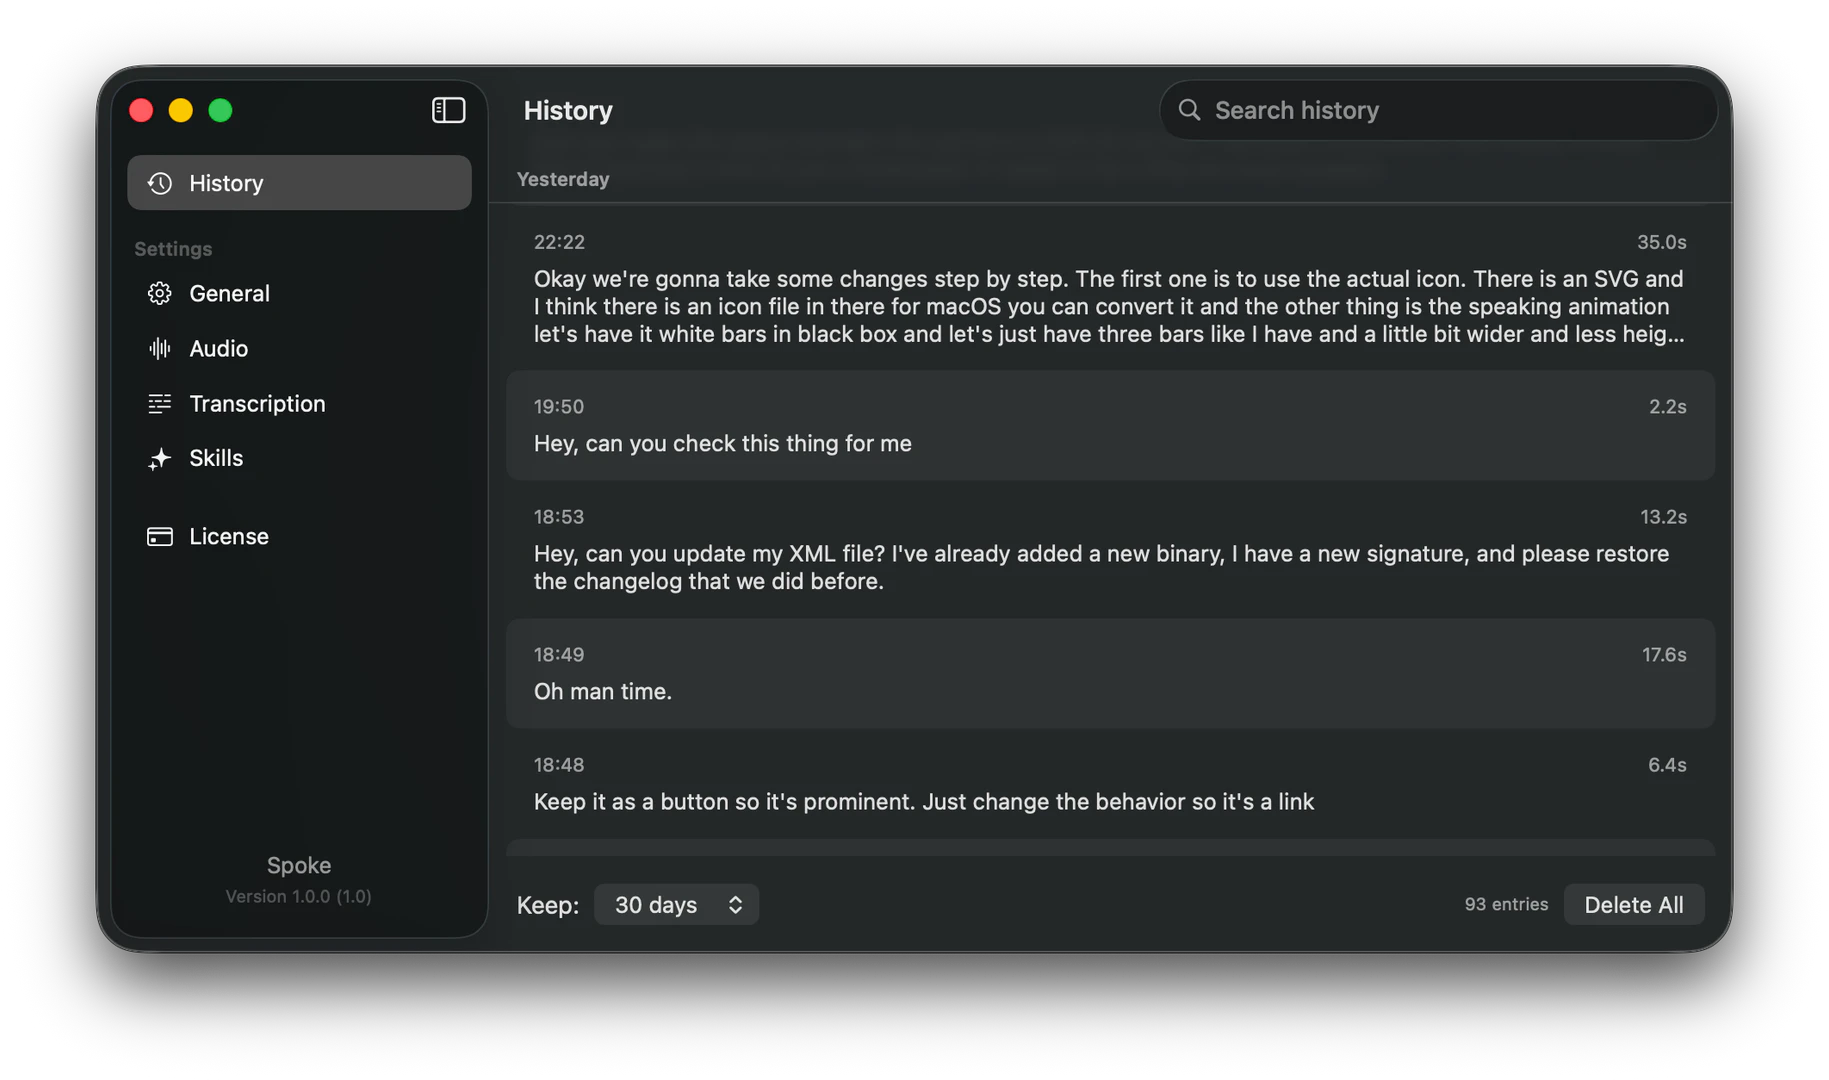Click the Yesterday section header
This screenshot has height=1080, width=1829.
[x=563, y=179]
